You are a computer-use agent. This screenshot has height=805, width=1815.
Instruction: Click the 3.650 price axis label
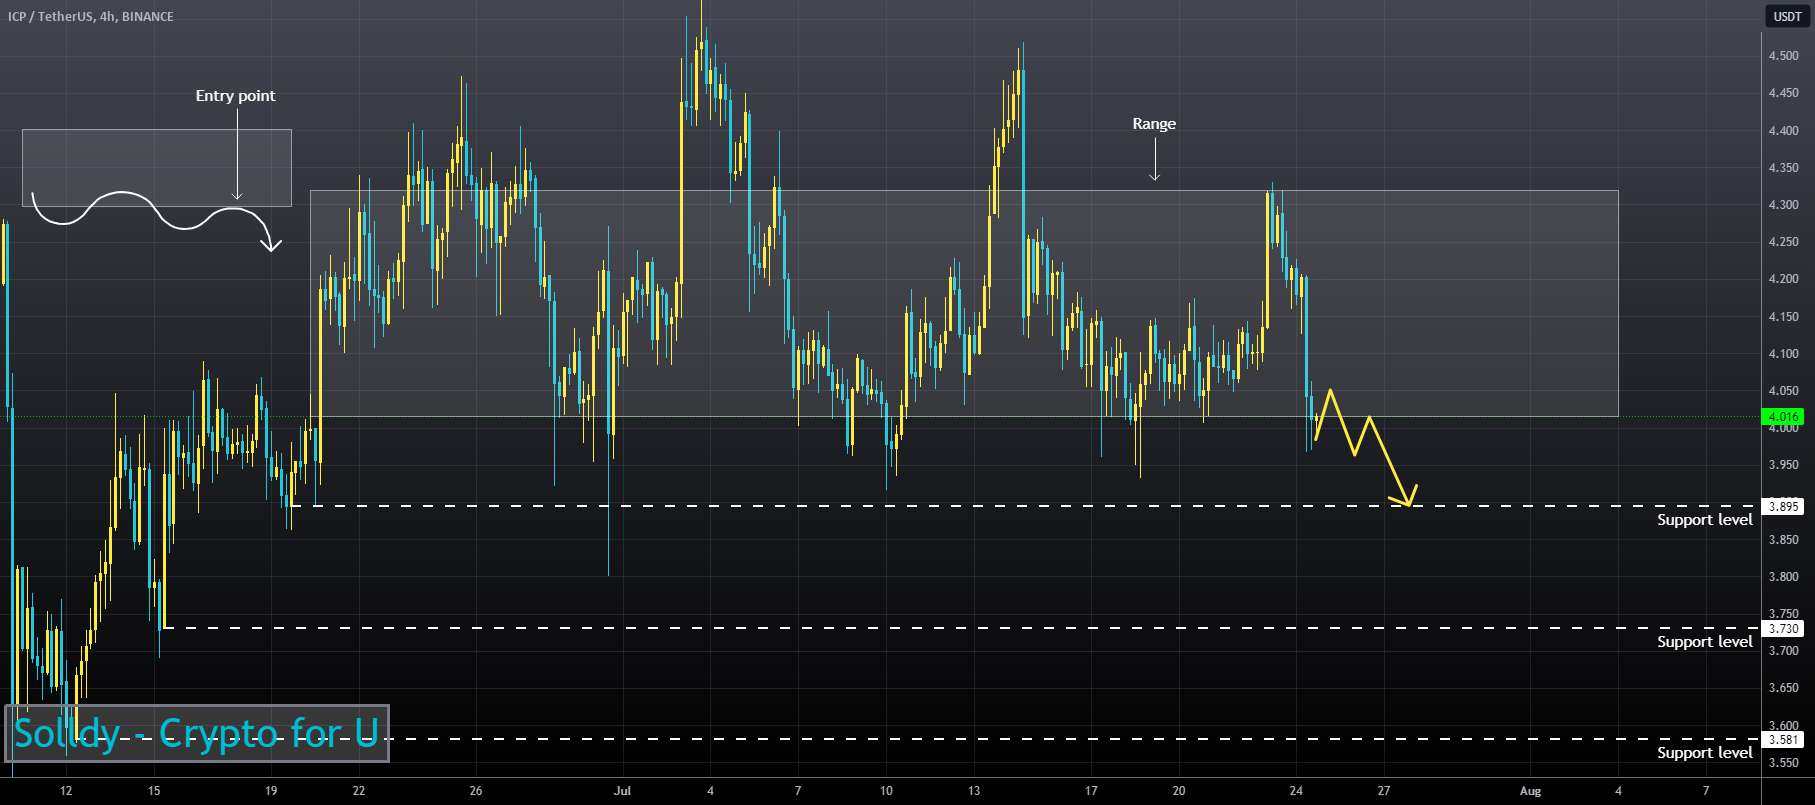tap(1784, 688)
